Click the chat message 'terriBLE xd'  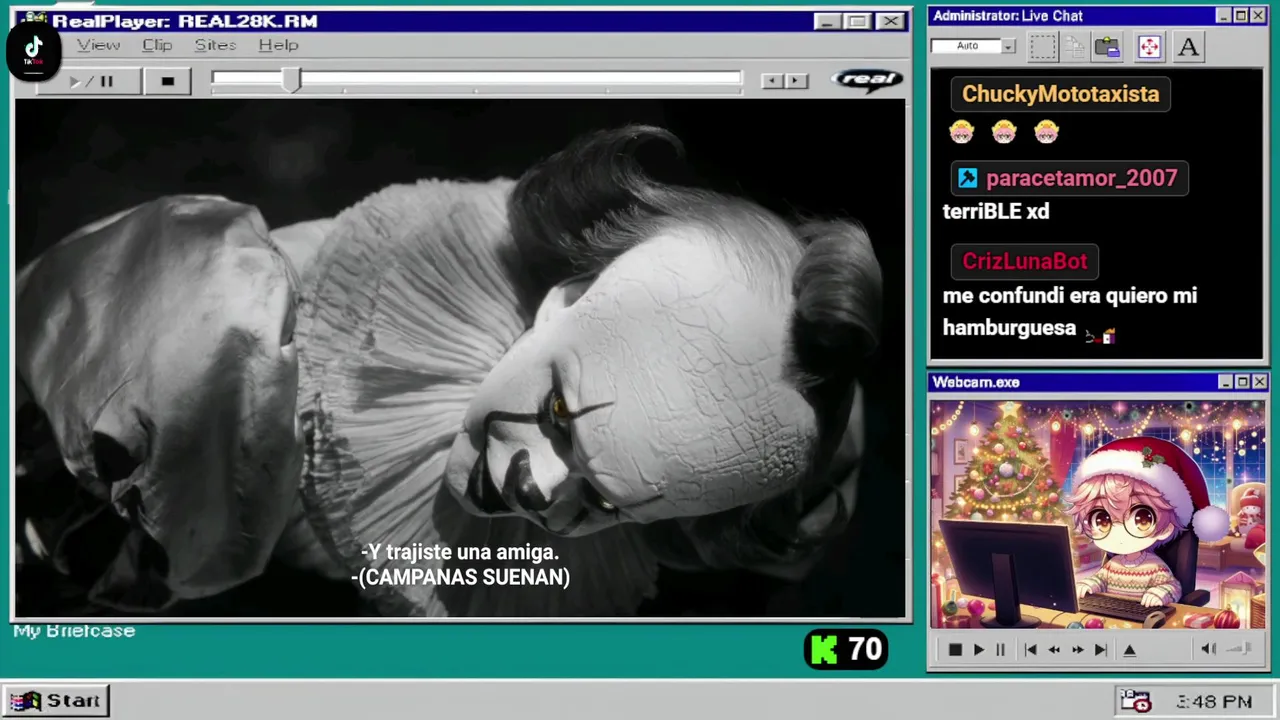(x=996, y=211)
